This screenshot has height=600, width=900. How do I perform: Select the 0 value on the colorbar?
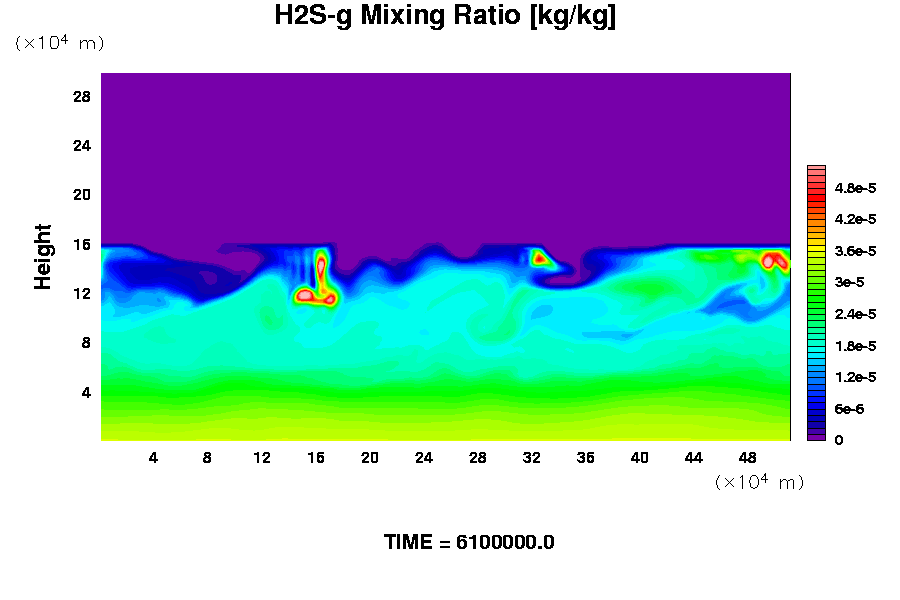pyautogui.click(x=839, y=440)
